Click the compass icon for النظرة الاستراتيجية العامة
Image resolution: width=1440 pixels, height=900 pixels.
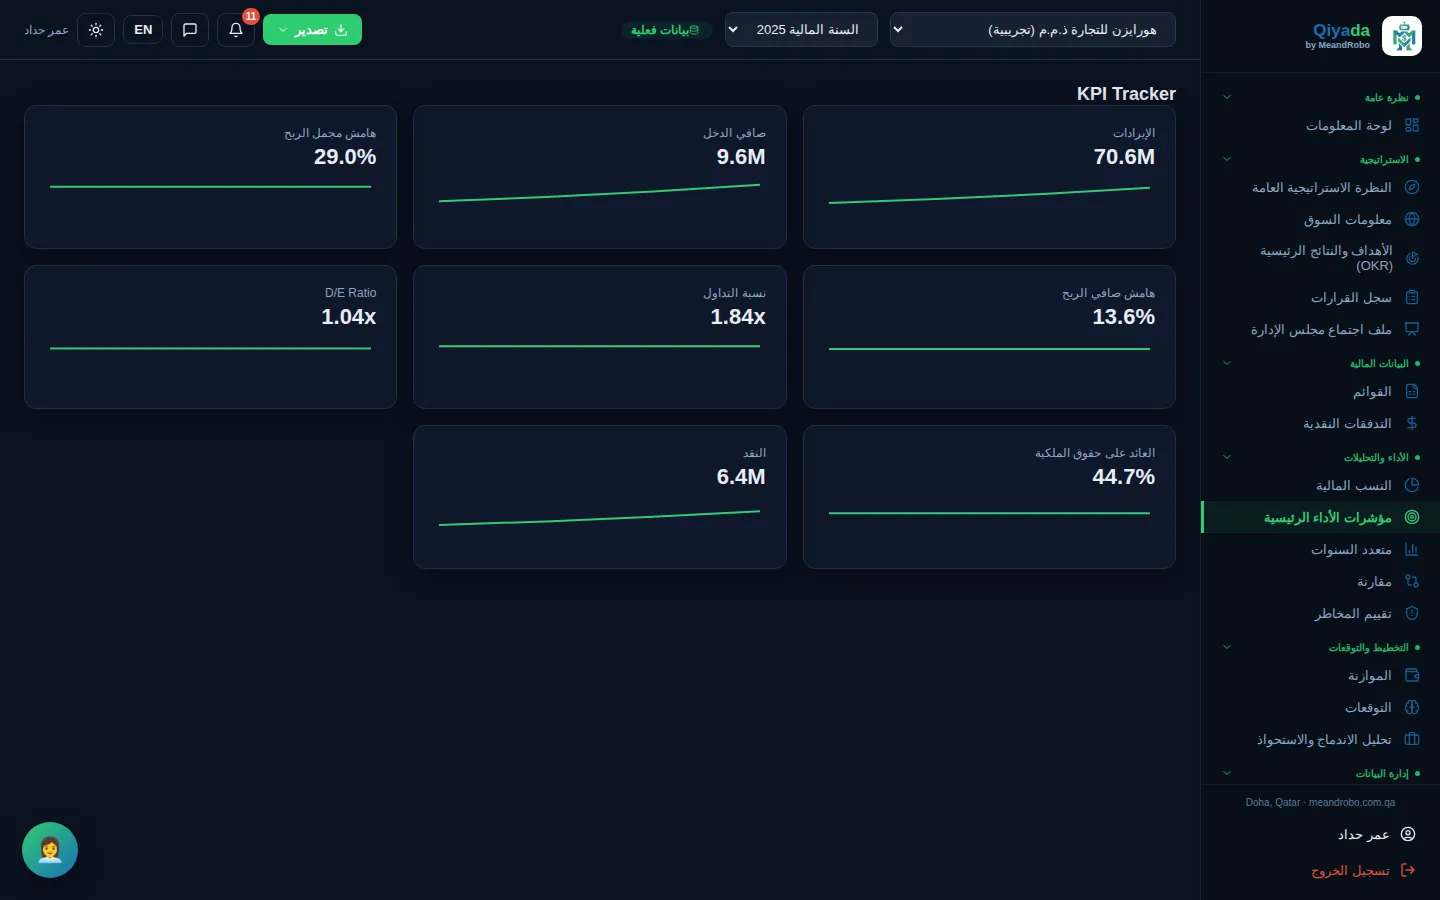(x=1412, y=187)
